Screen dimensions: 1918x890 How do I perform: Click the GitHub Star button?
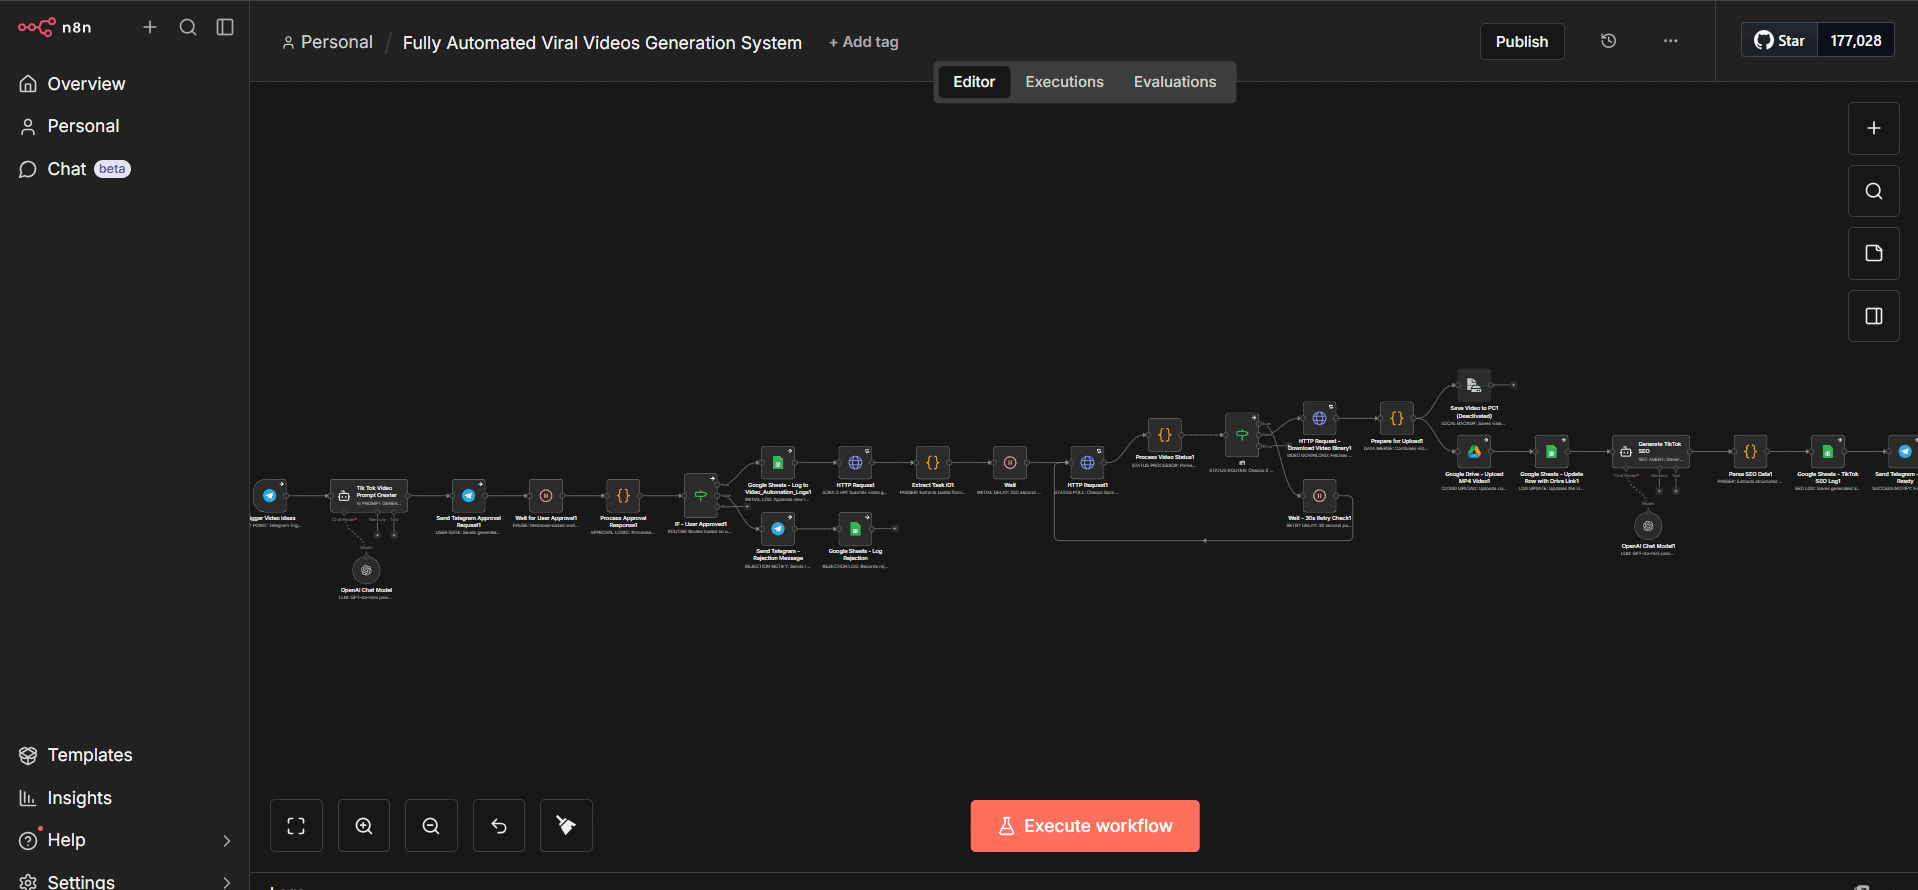(x=1780, y=41)
